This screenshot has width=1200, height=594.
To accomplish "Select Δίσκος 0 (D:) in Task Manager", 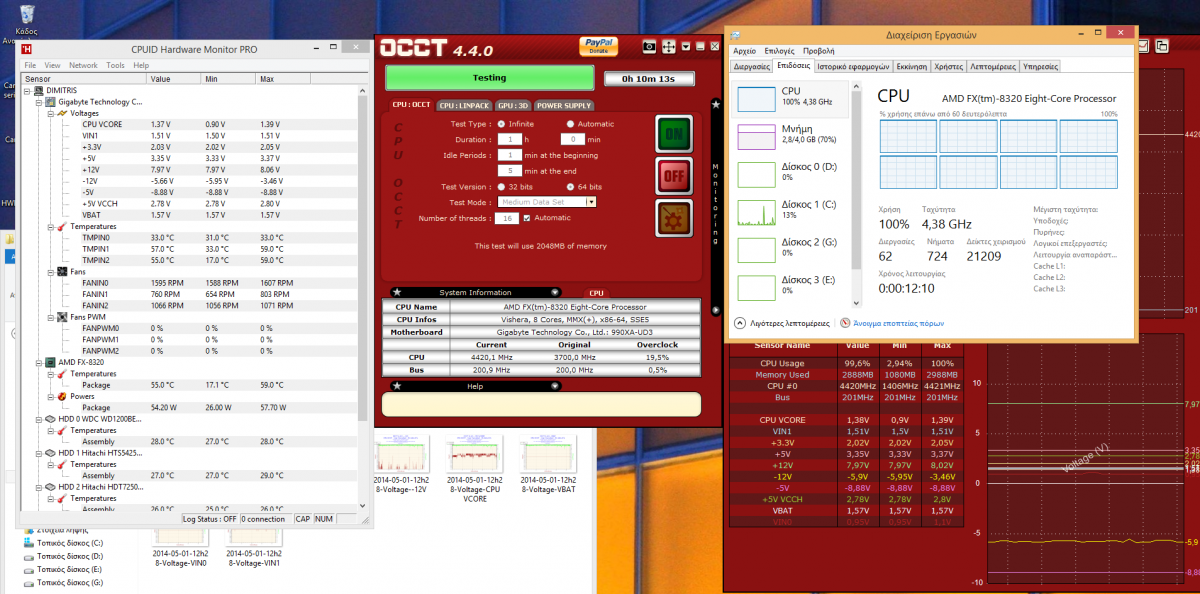I will (792, 173).
